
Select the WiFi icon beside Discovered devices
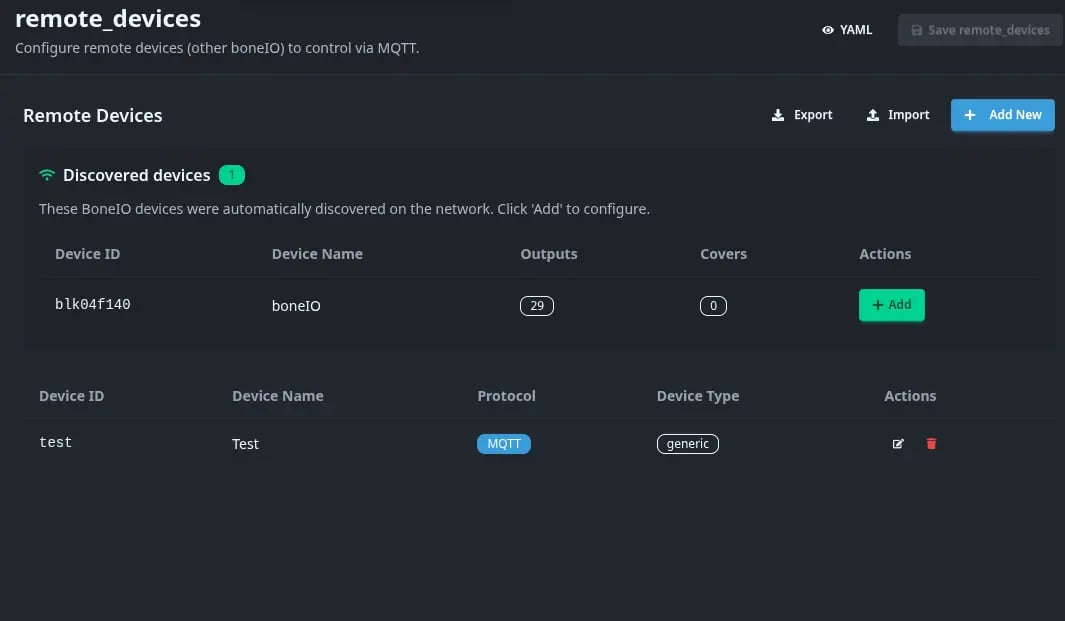pos(46,174)
